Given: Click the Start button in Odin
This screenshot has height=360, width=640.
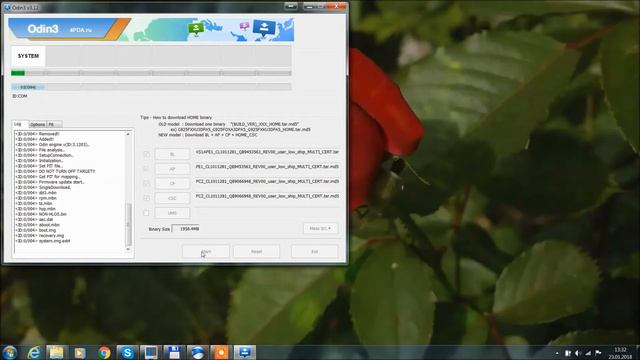Looking at the screenshot, I should (x=206, y=251).
